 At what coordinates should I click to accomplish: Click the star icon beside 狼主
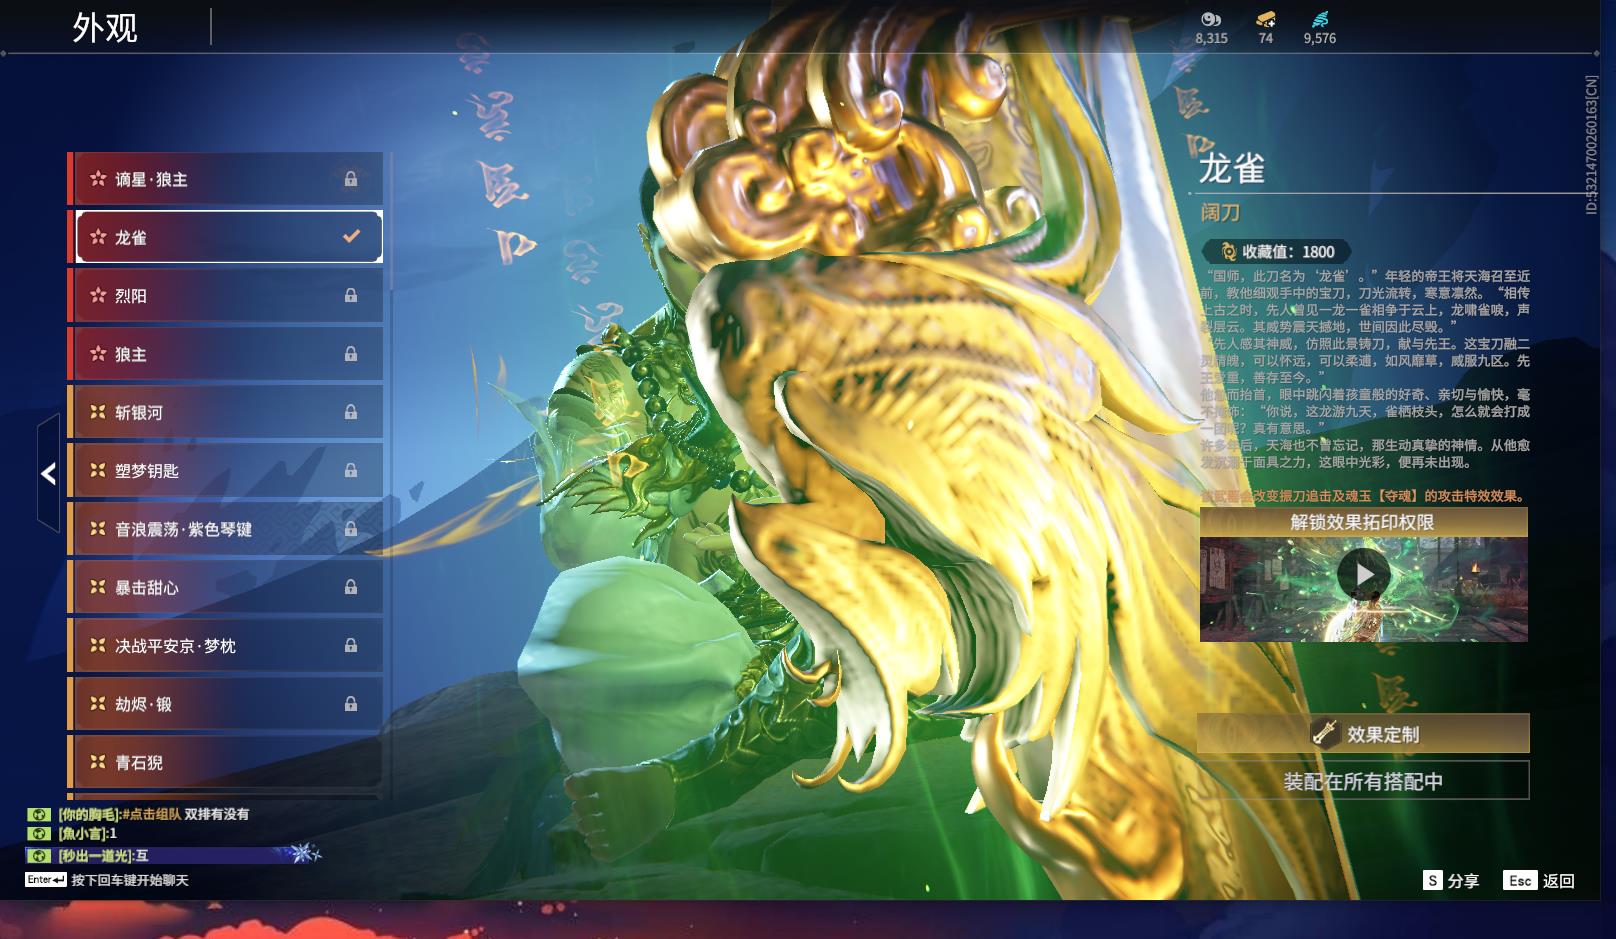pos(98,354)
